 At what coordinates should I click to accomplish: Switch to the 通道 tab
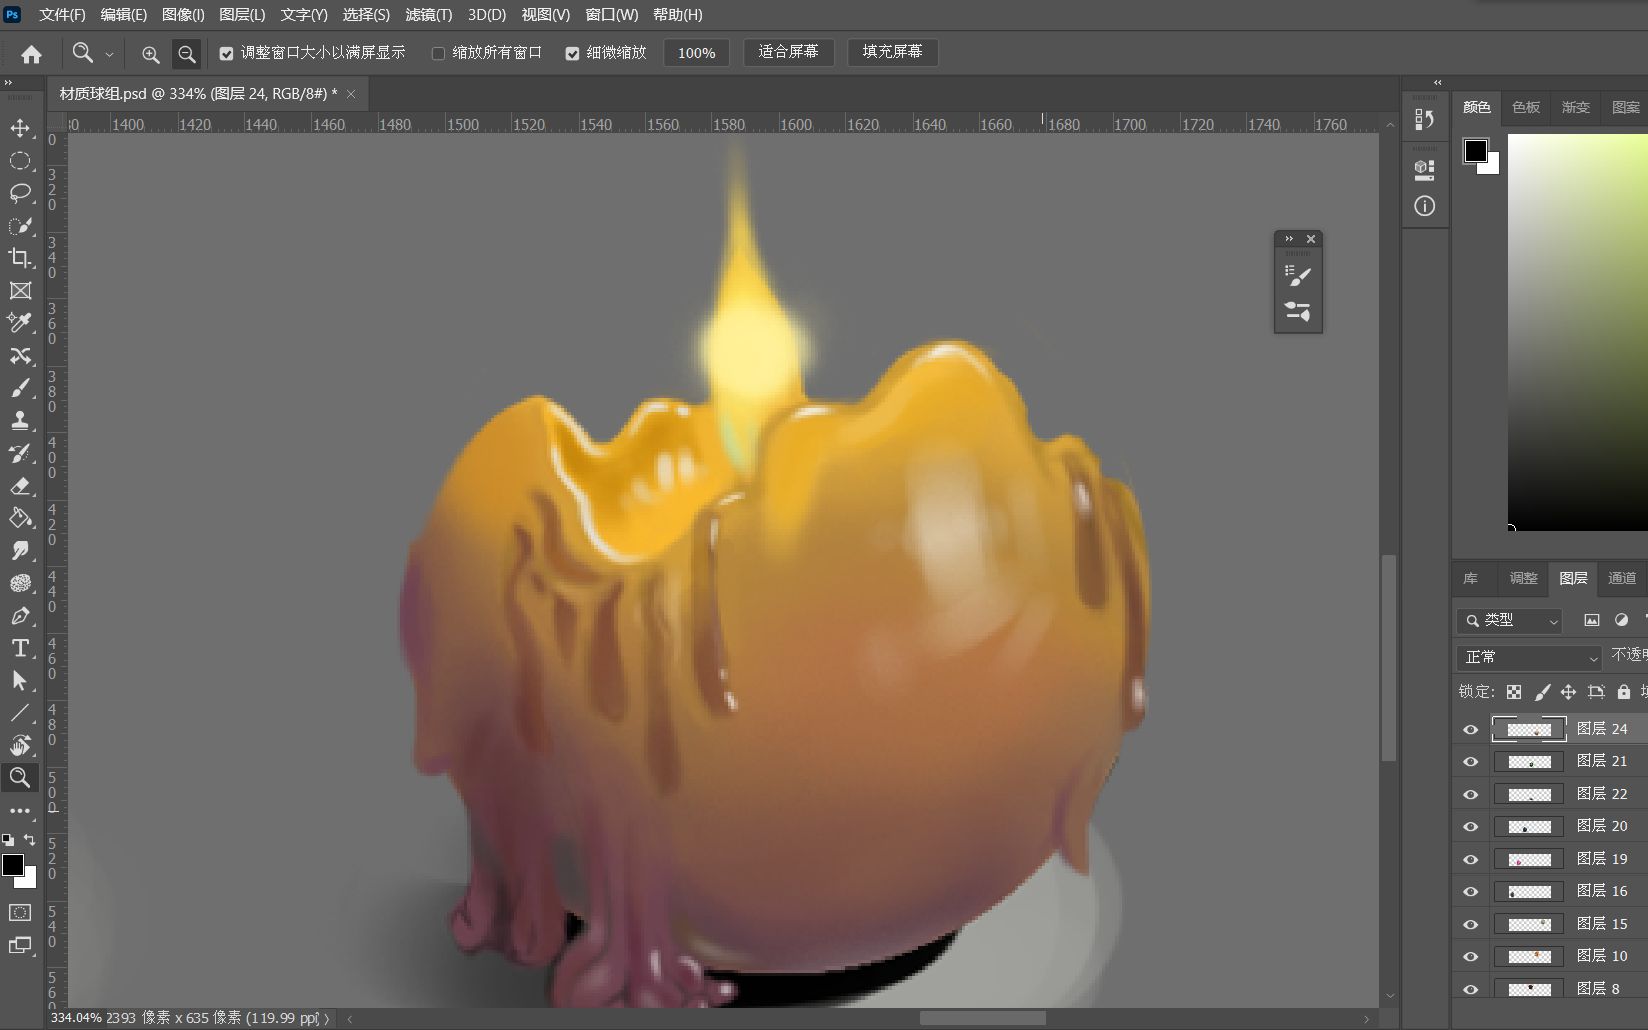tap(1621, 578)
